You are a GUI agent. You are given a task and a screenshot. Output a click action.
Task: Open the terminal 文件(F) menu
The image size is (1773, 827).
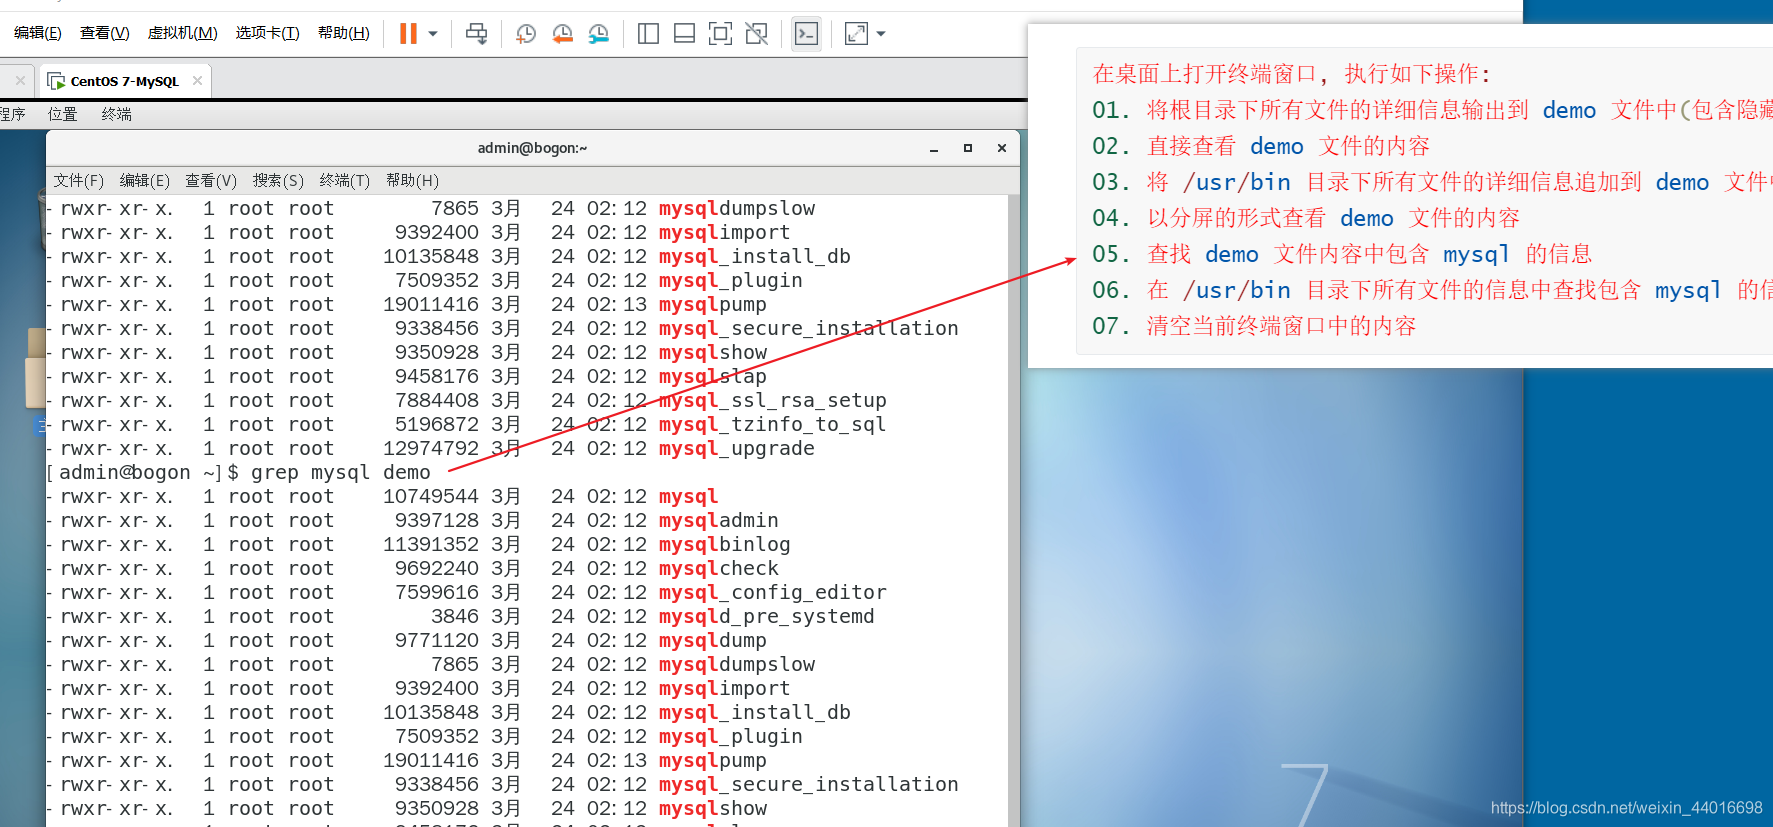point(79,181)
